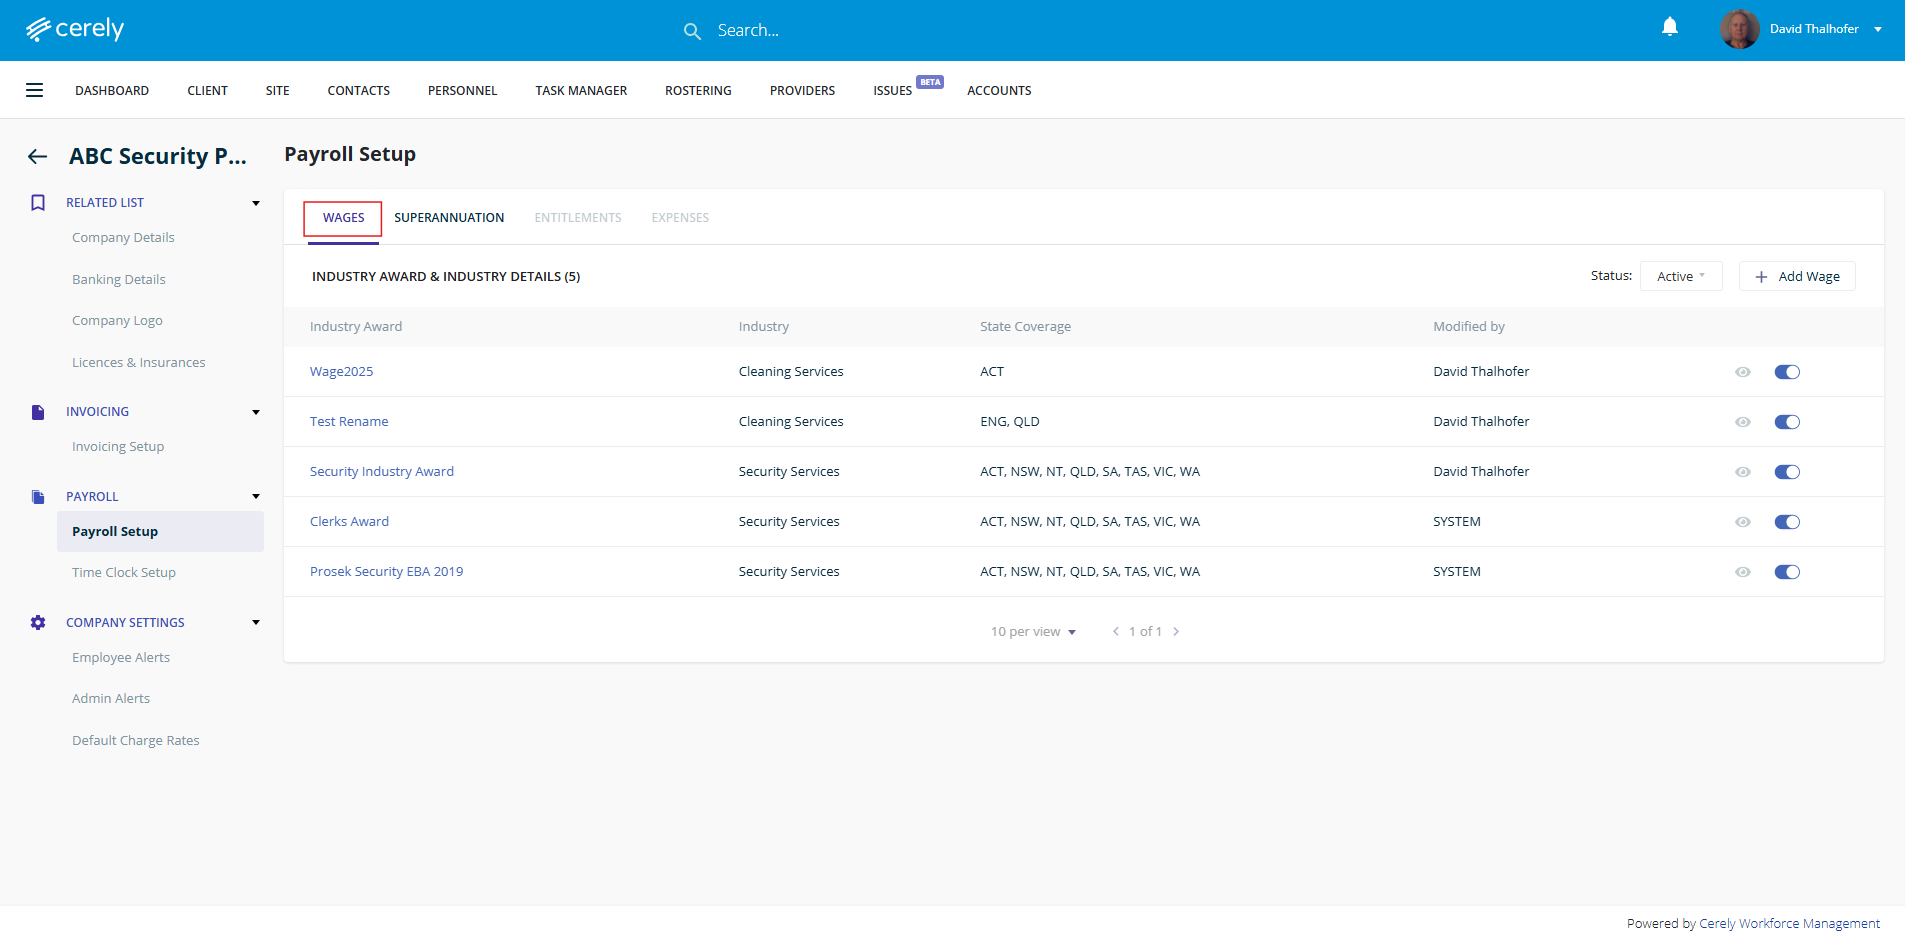The image size is (1905, 937).
Task: Open the Test Rename award link
Action: pyautogui.click(x=349, y=422)
